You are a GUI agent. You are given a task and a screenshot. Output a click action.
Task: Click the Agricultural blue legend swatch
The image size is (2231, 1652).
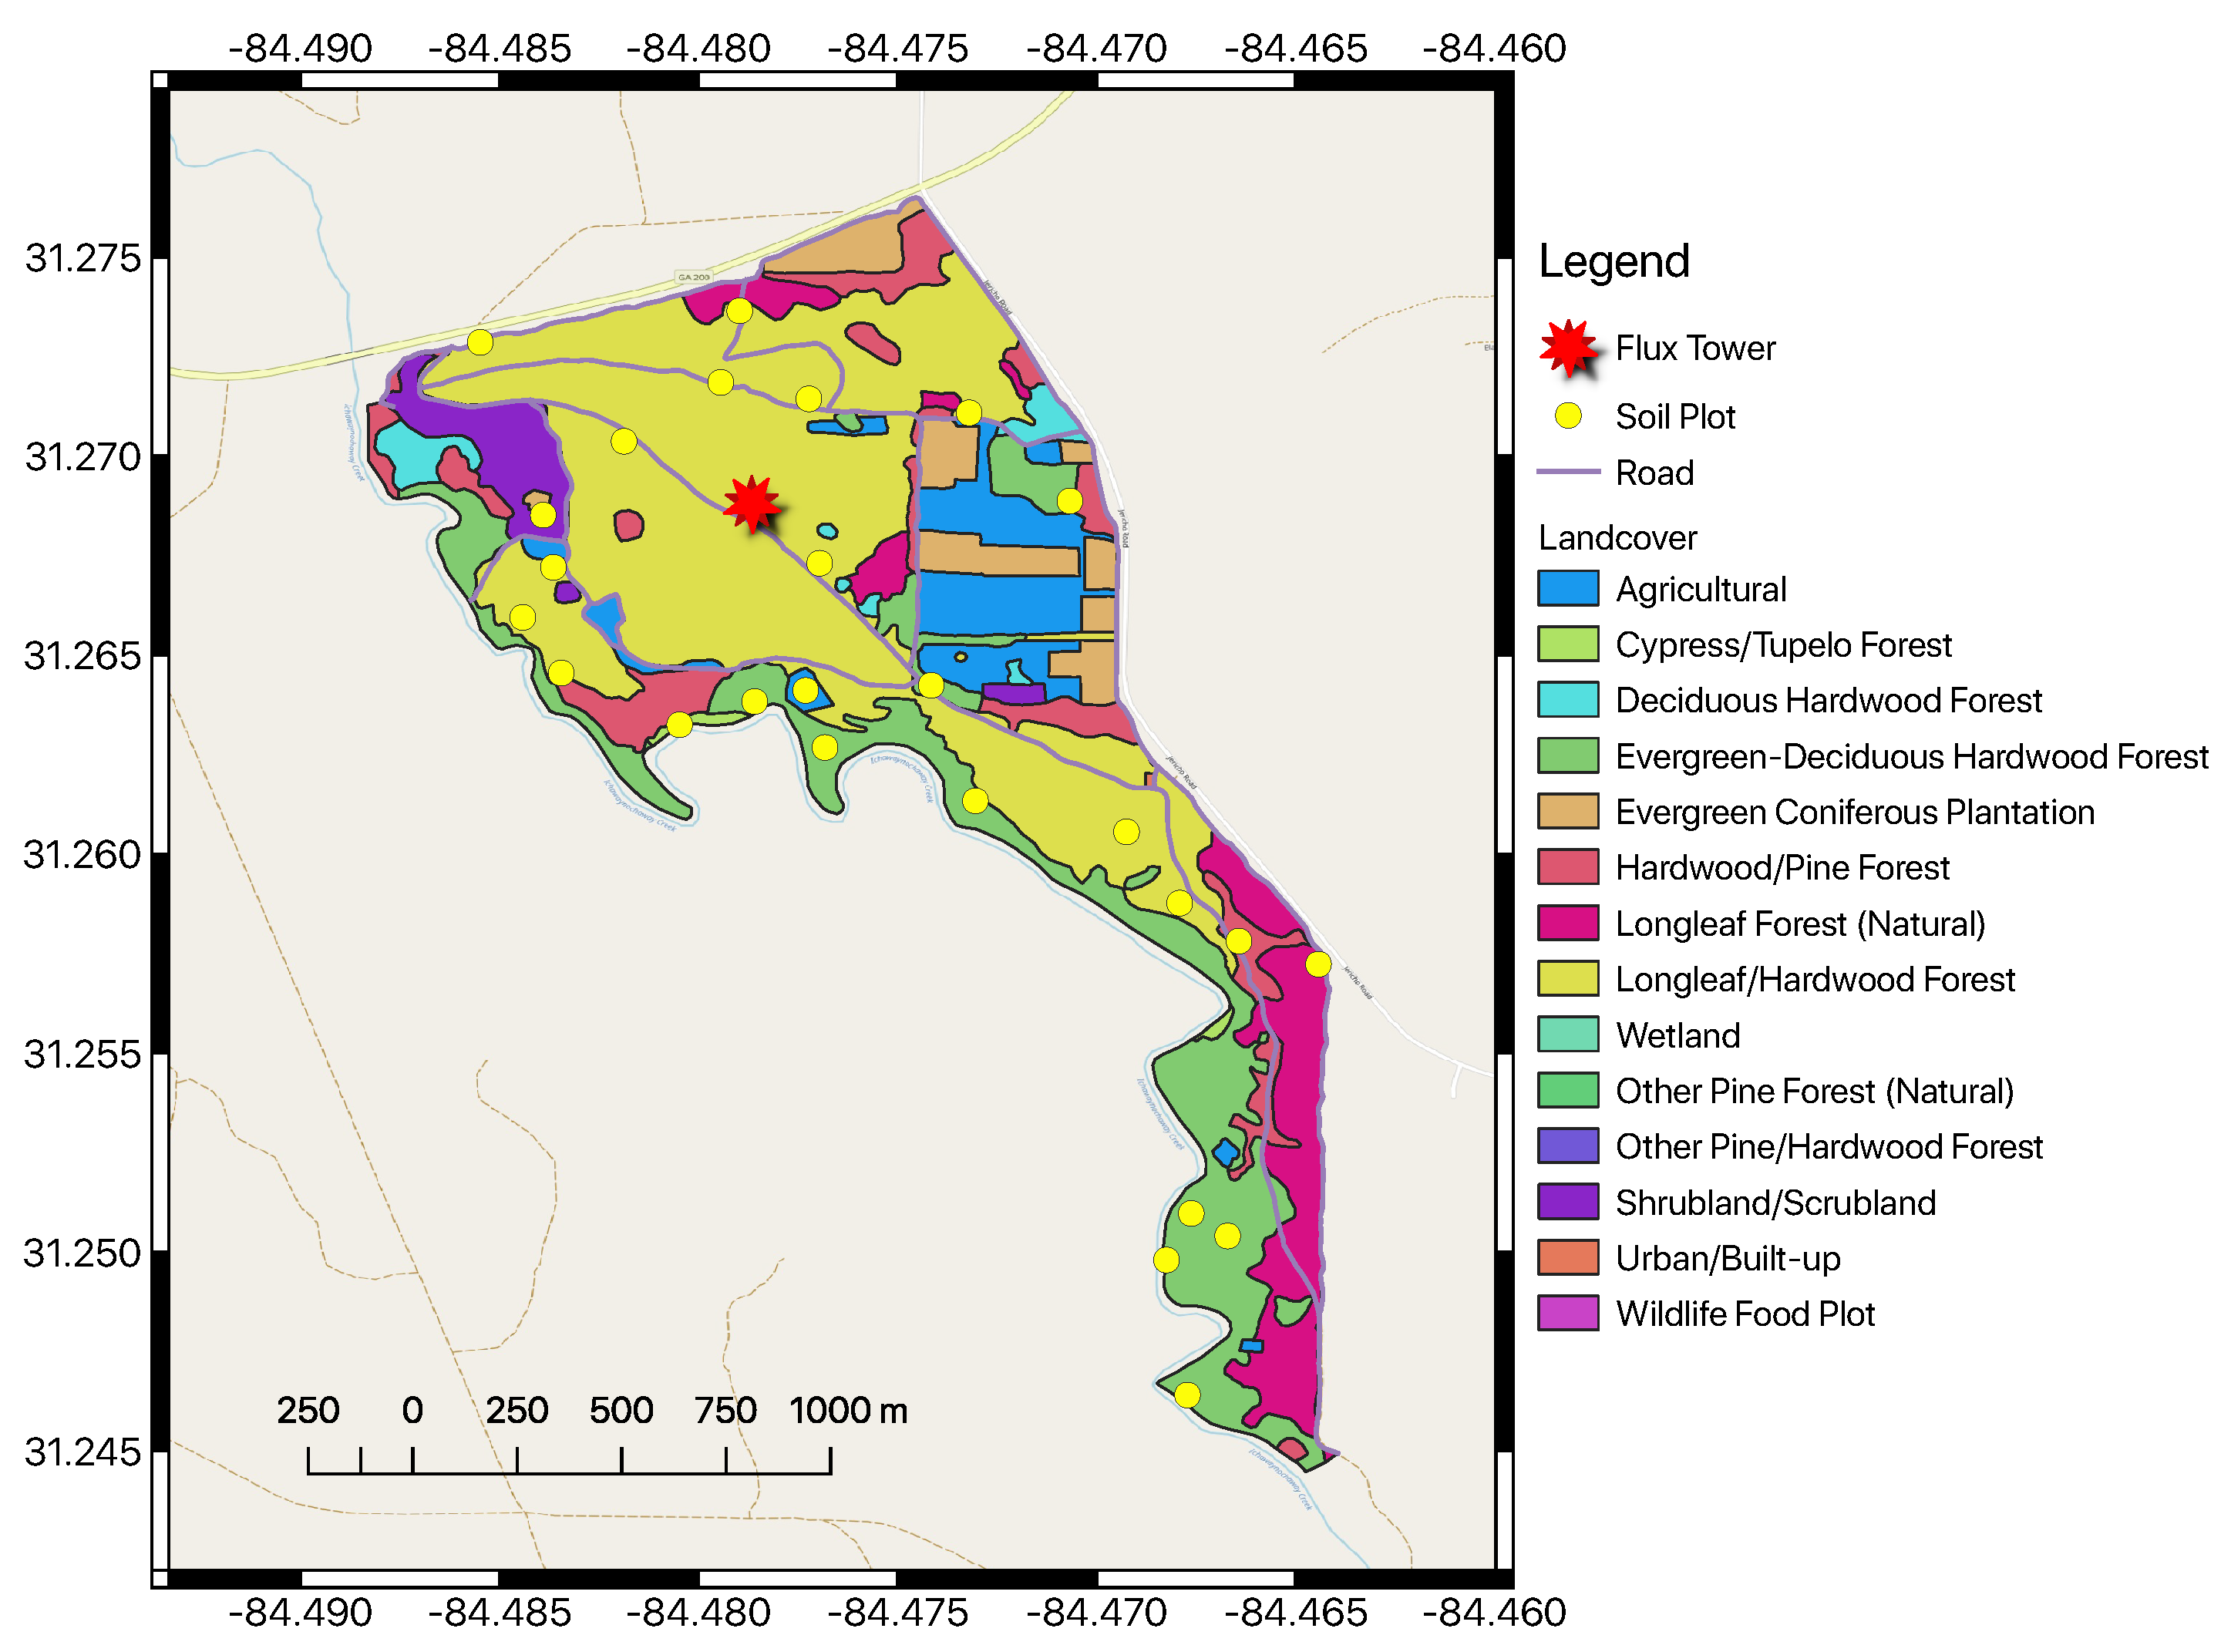[1568, 589]
